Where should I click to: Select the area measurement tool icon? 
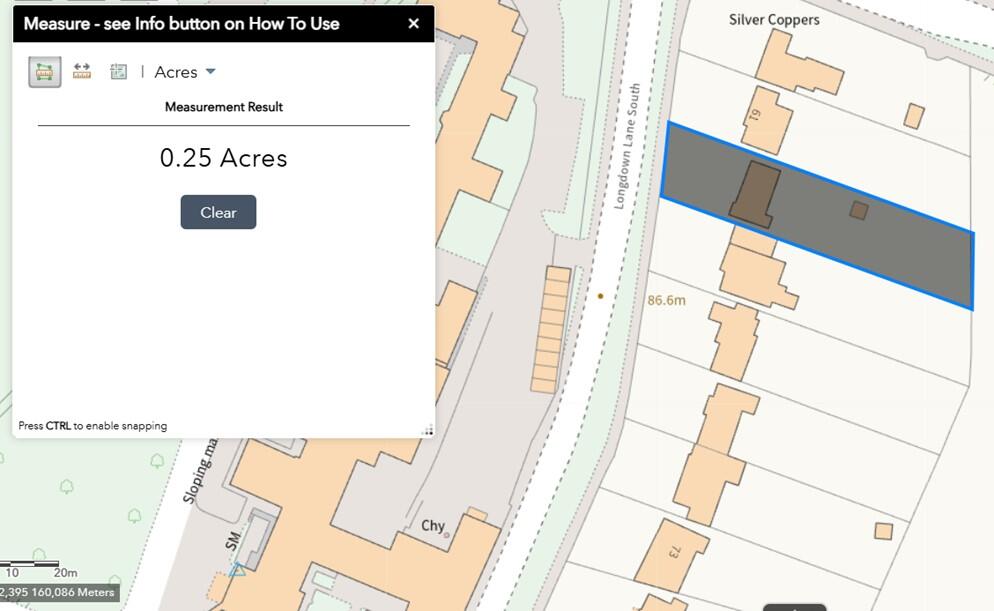pyautogui.click(x=44, y=71)
